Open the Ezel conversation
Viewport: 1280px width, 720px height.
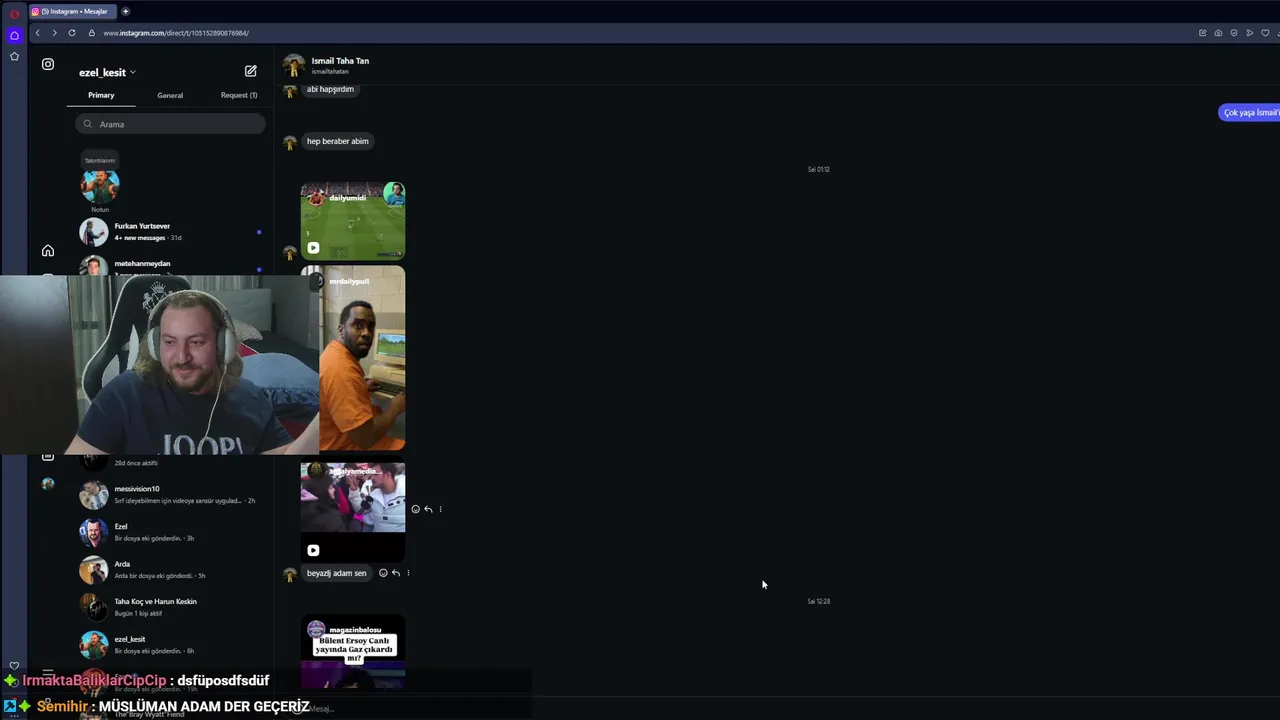pyautogui.click(x=170, y=532)
